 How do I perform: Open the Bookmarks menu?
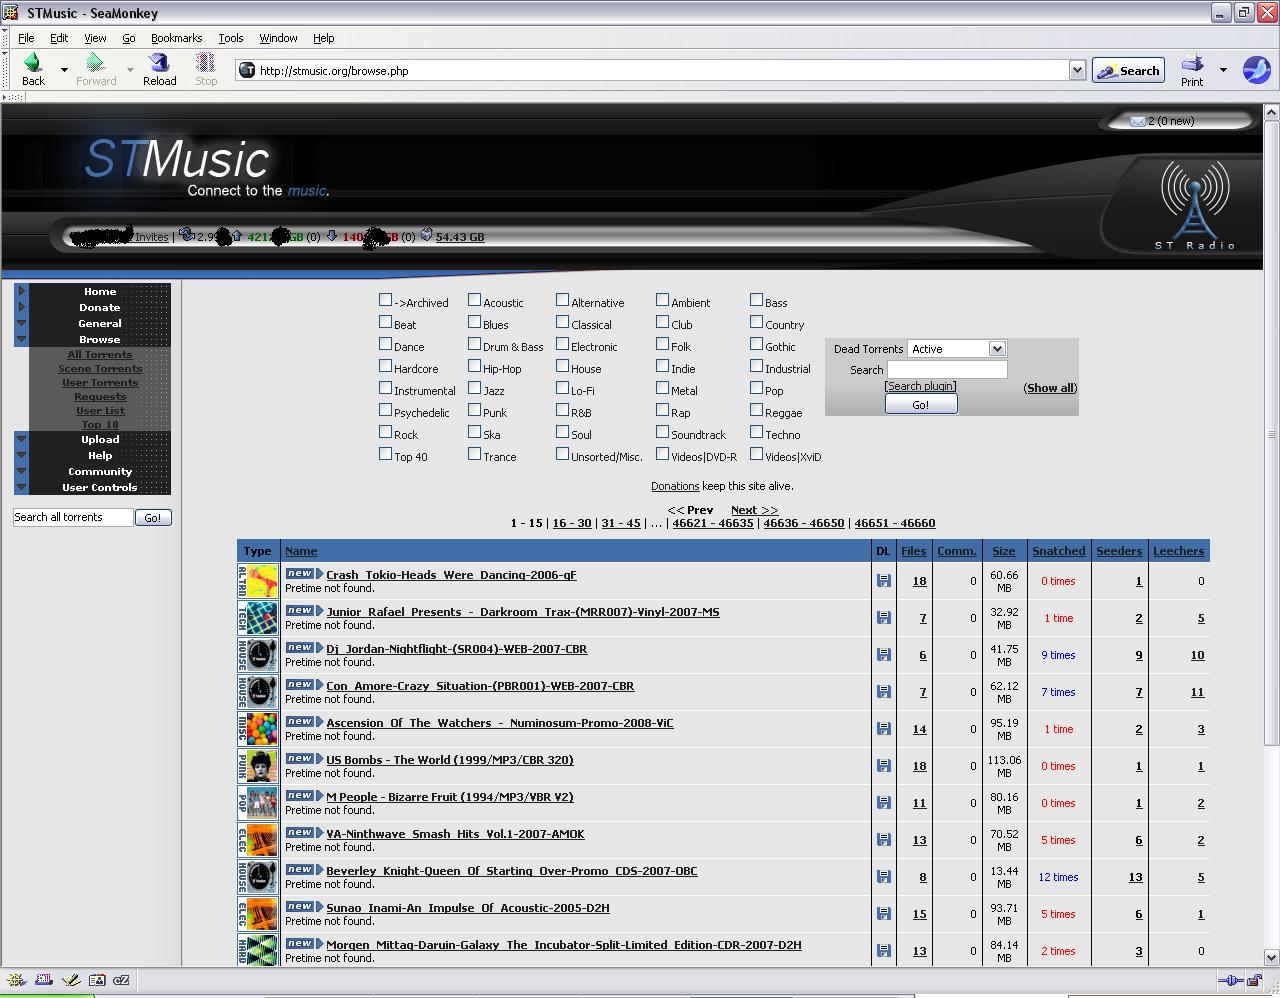click(x=176, y=38)
